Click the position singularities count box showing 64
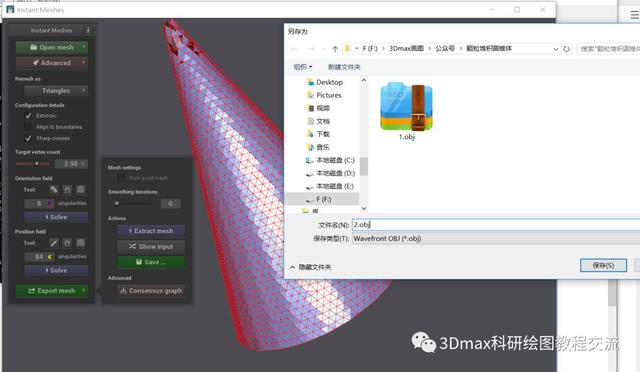 click(39, 257)
